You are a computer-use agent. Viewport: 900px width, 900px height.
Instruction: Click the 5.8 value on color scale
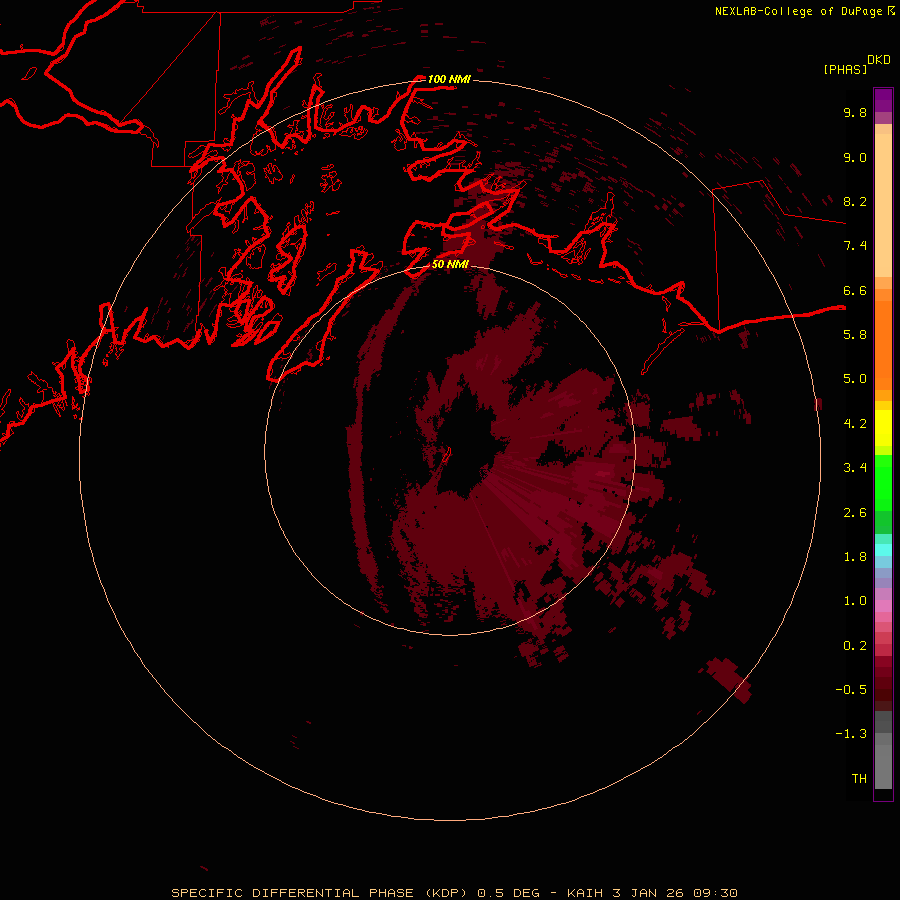855,335
